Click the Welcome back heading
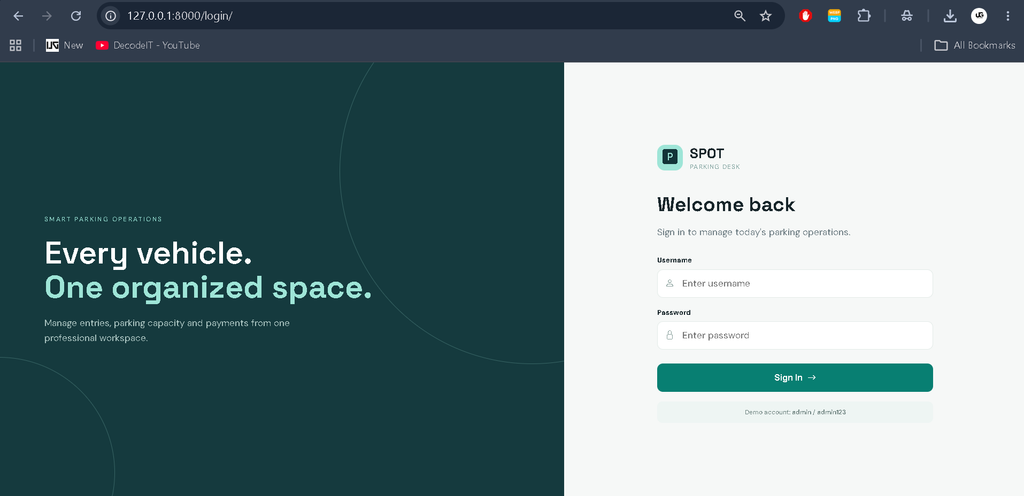This screenshot has width=1024, height=496. click(726, 204)
